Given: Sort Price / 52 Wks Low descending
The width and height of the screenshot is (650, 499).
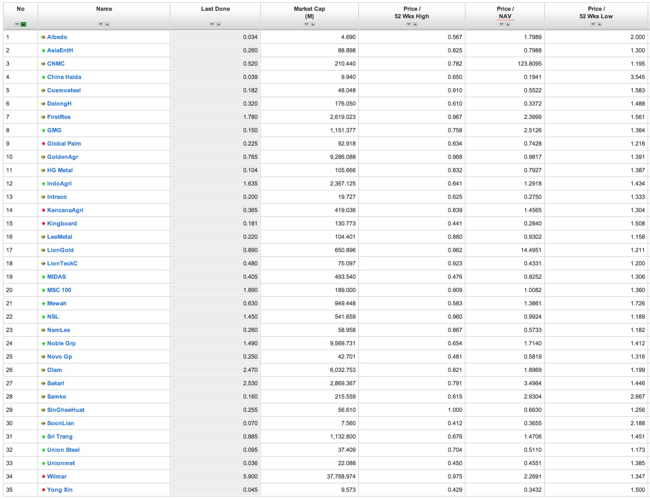Looking at the screenshot, I should (593, 24).
